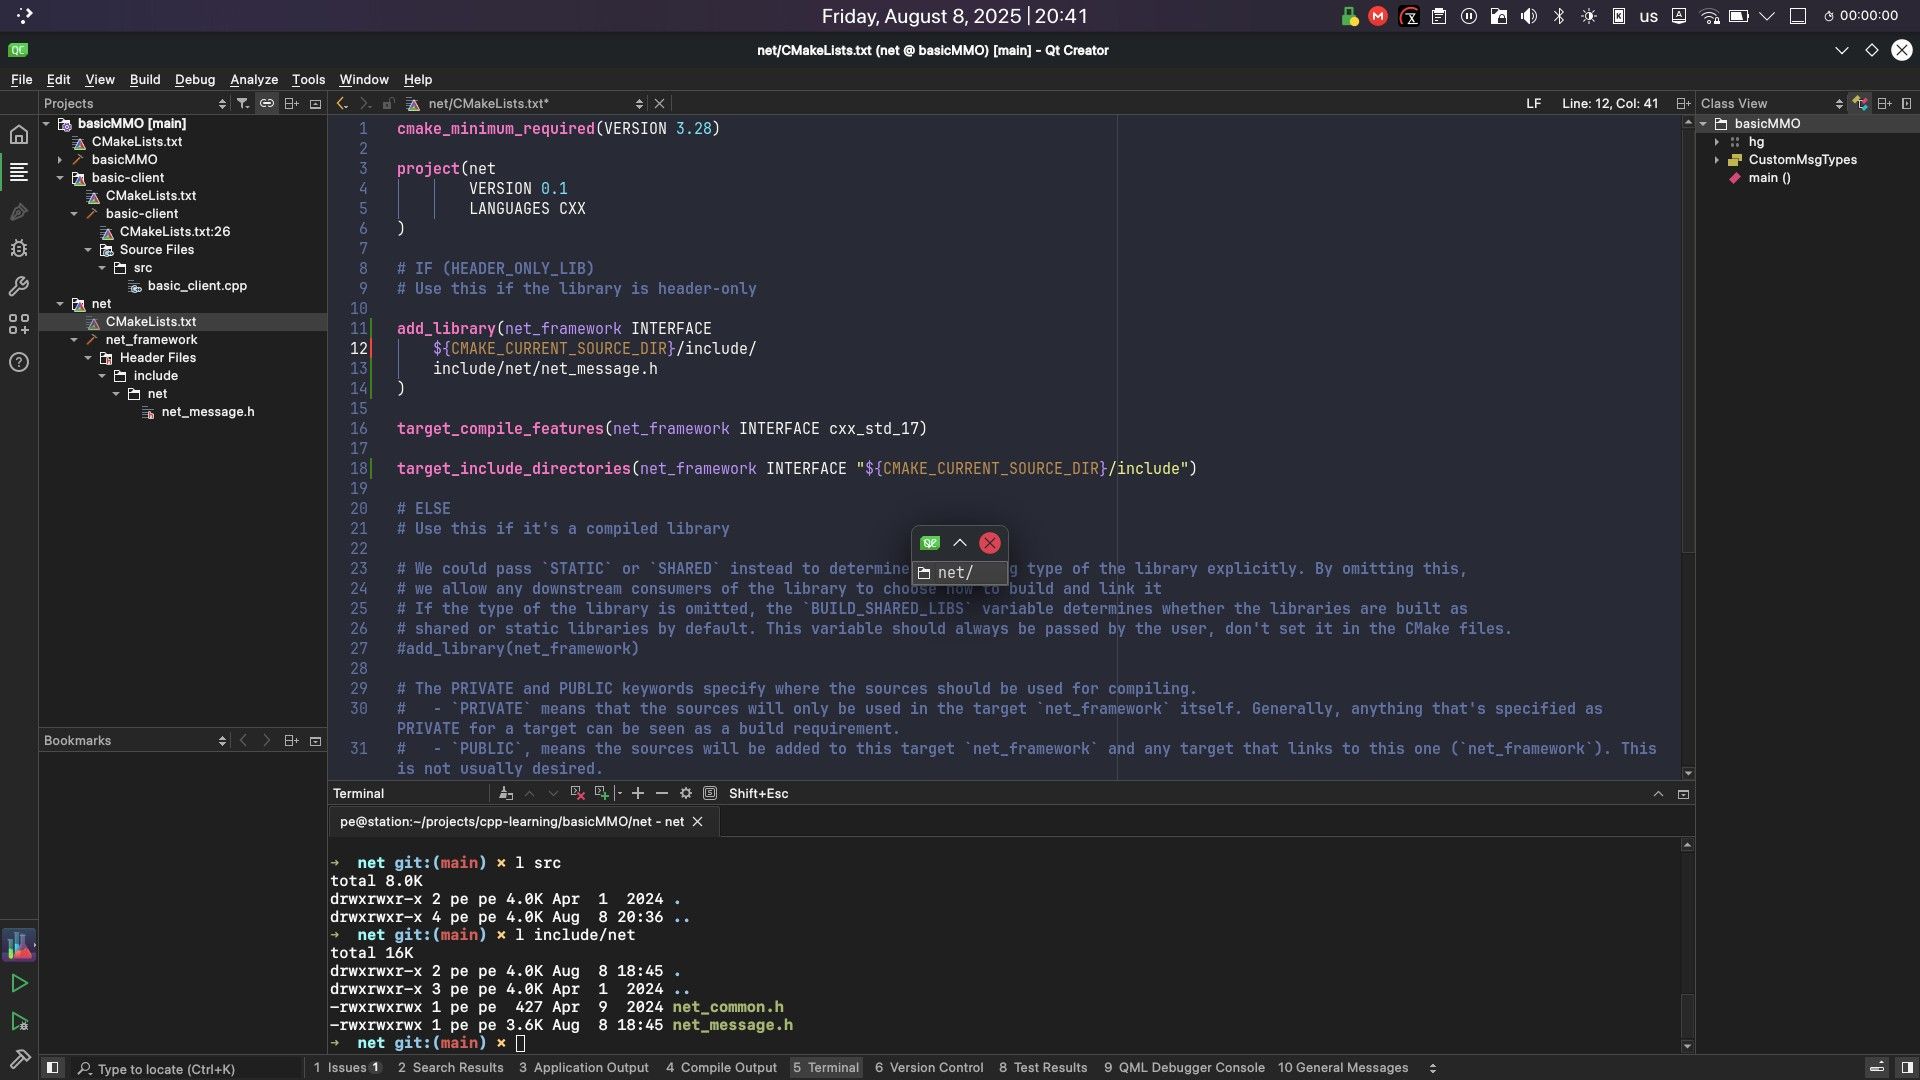
Task: Open the Window menu
Action: pos(364,80)
